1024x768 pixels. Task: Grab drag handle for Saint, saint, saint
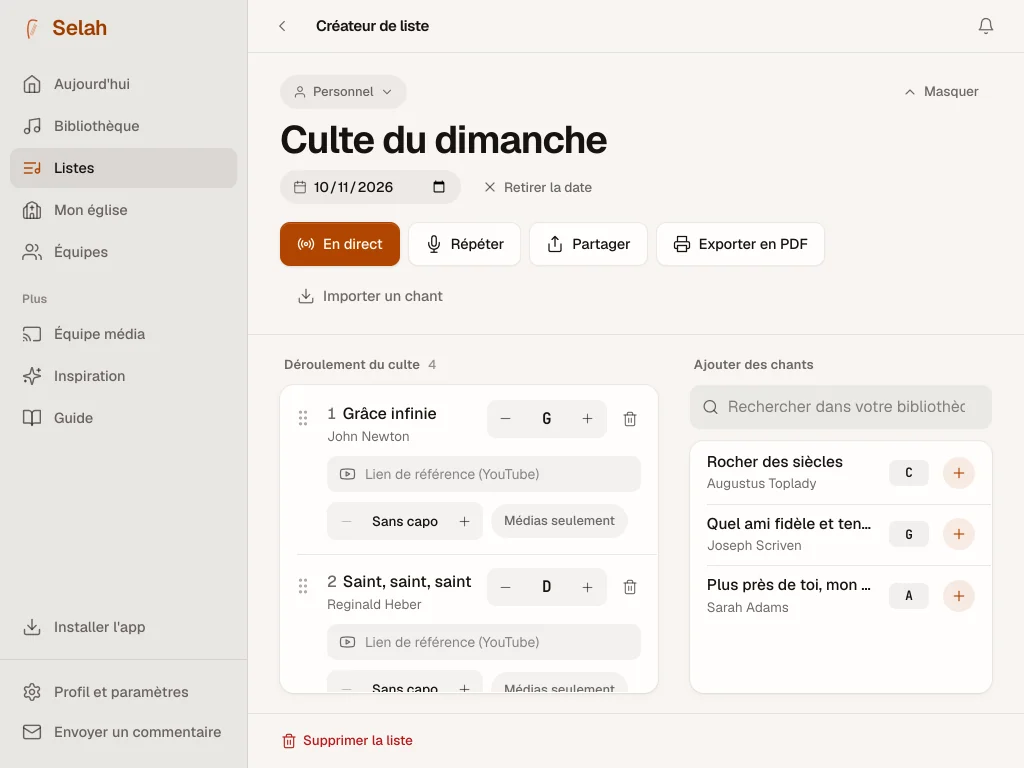[x=303, y=586]
